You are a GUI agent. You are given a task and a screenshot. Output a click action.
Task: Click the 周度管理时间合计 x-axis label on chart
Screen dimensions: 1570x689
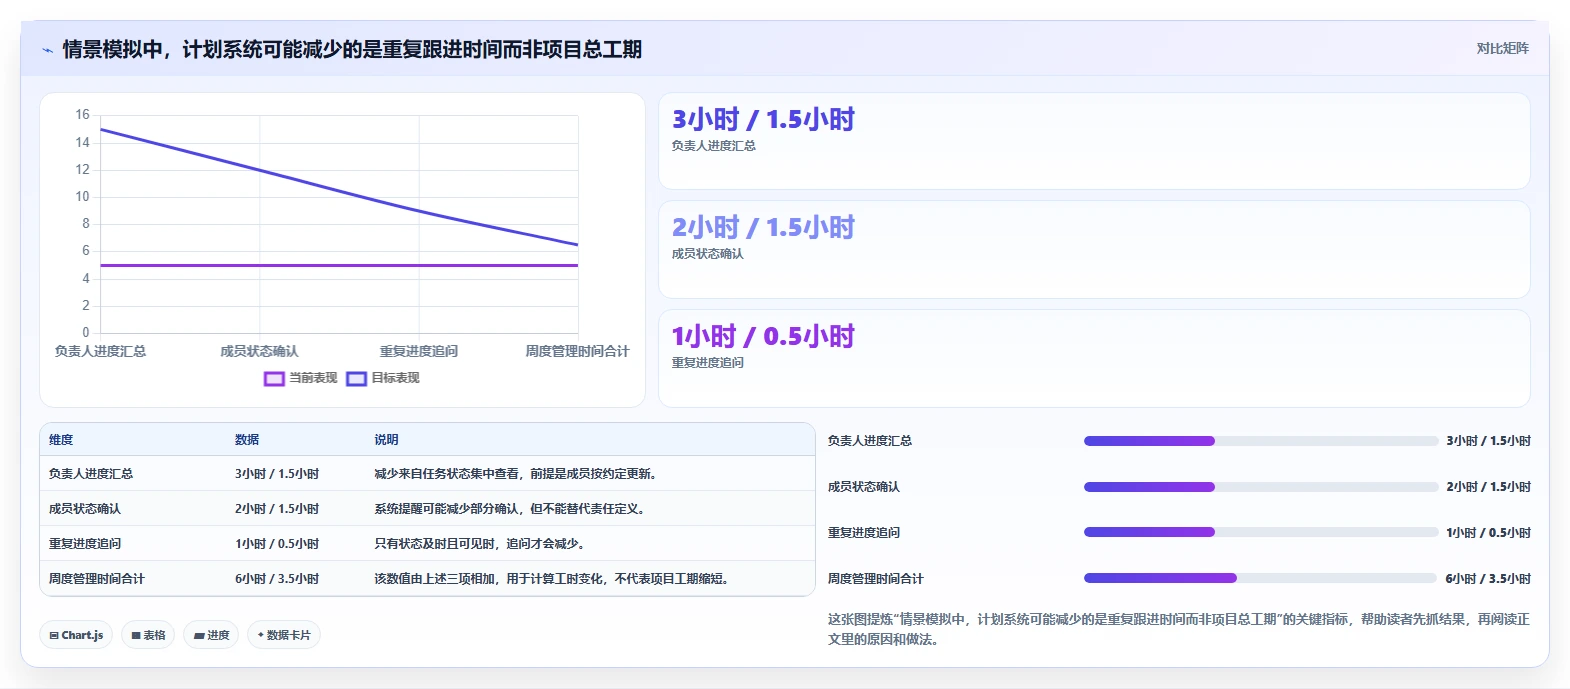tap(578, 351)
